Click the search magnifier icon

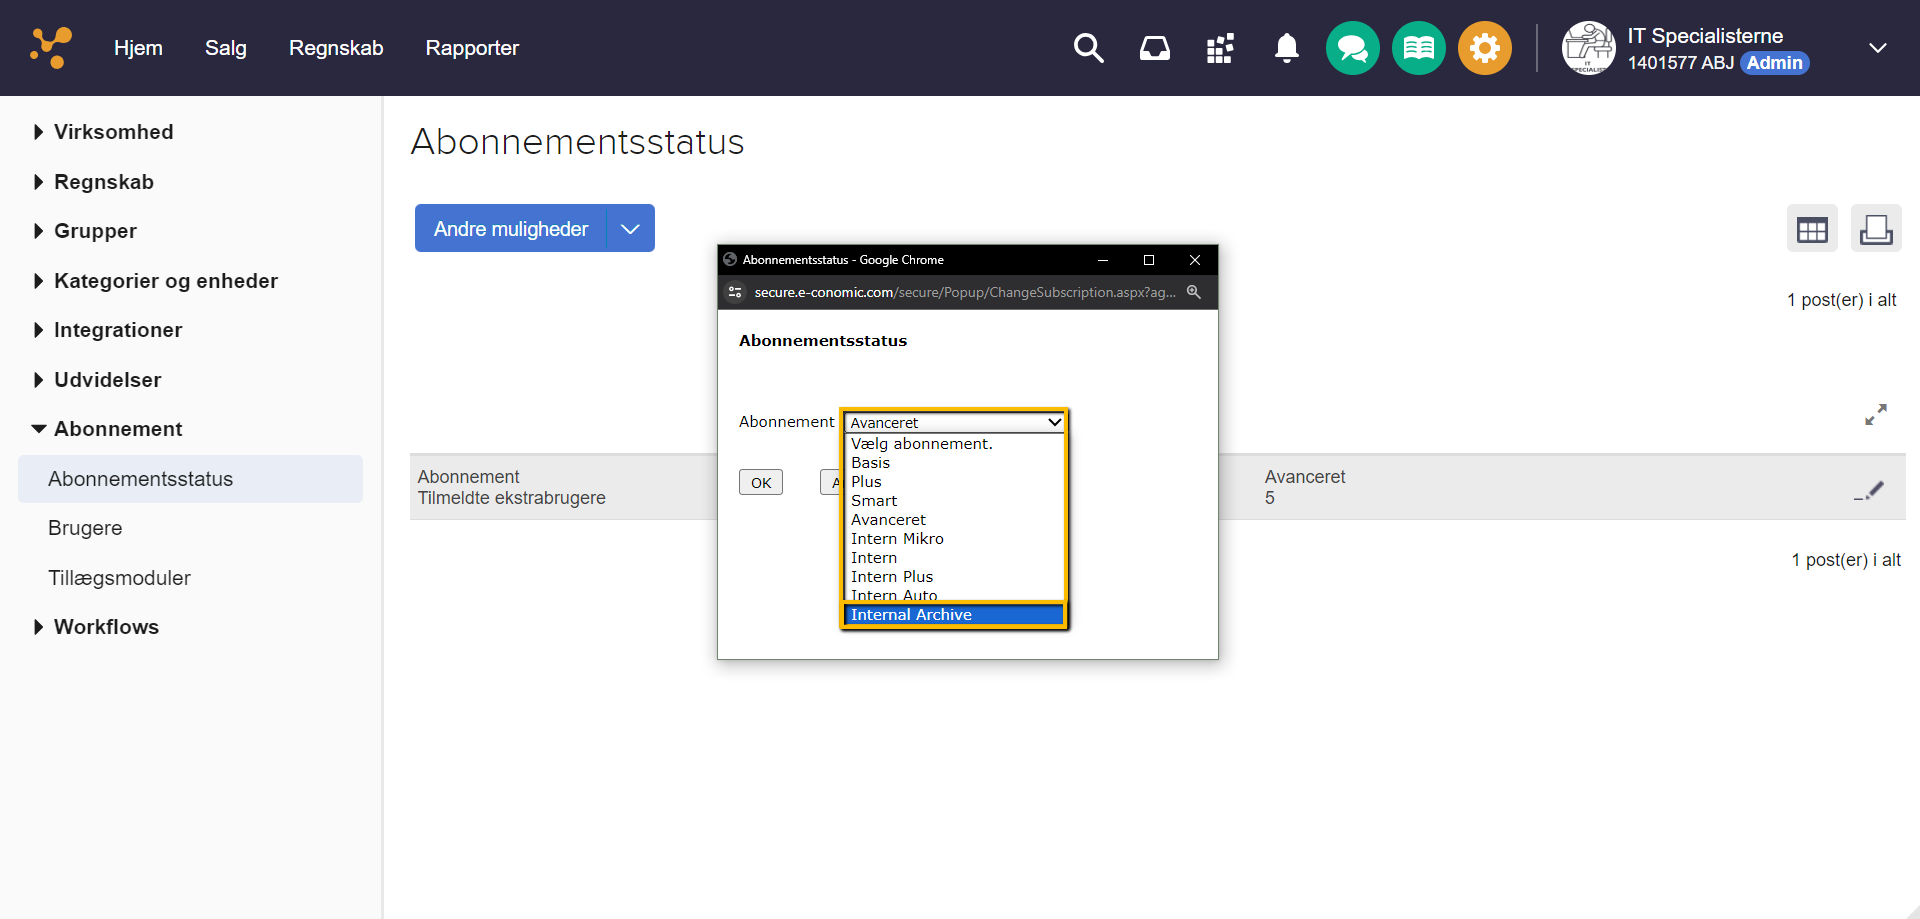coord(1088,48)
